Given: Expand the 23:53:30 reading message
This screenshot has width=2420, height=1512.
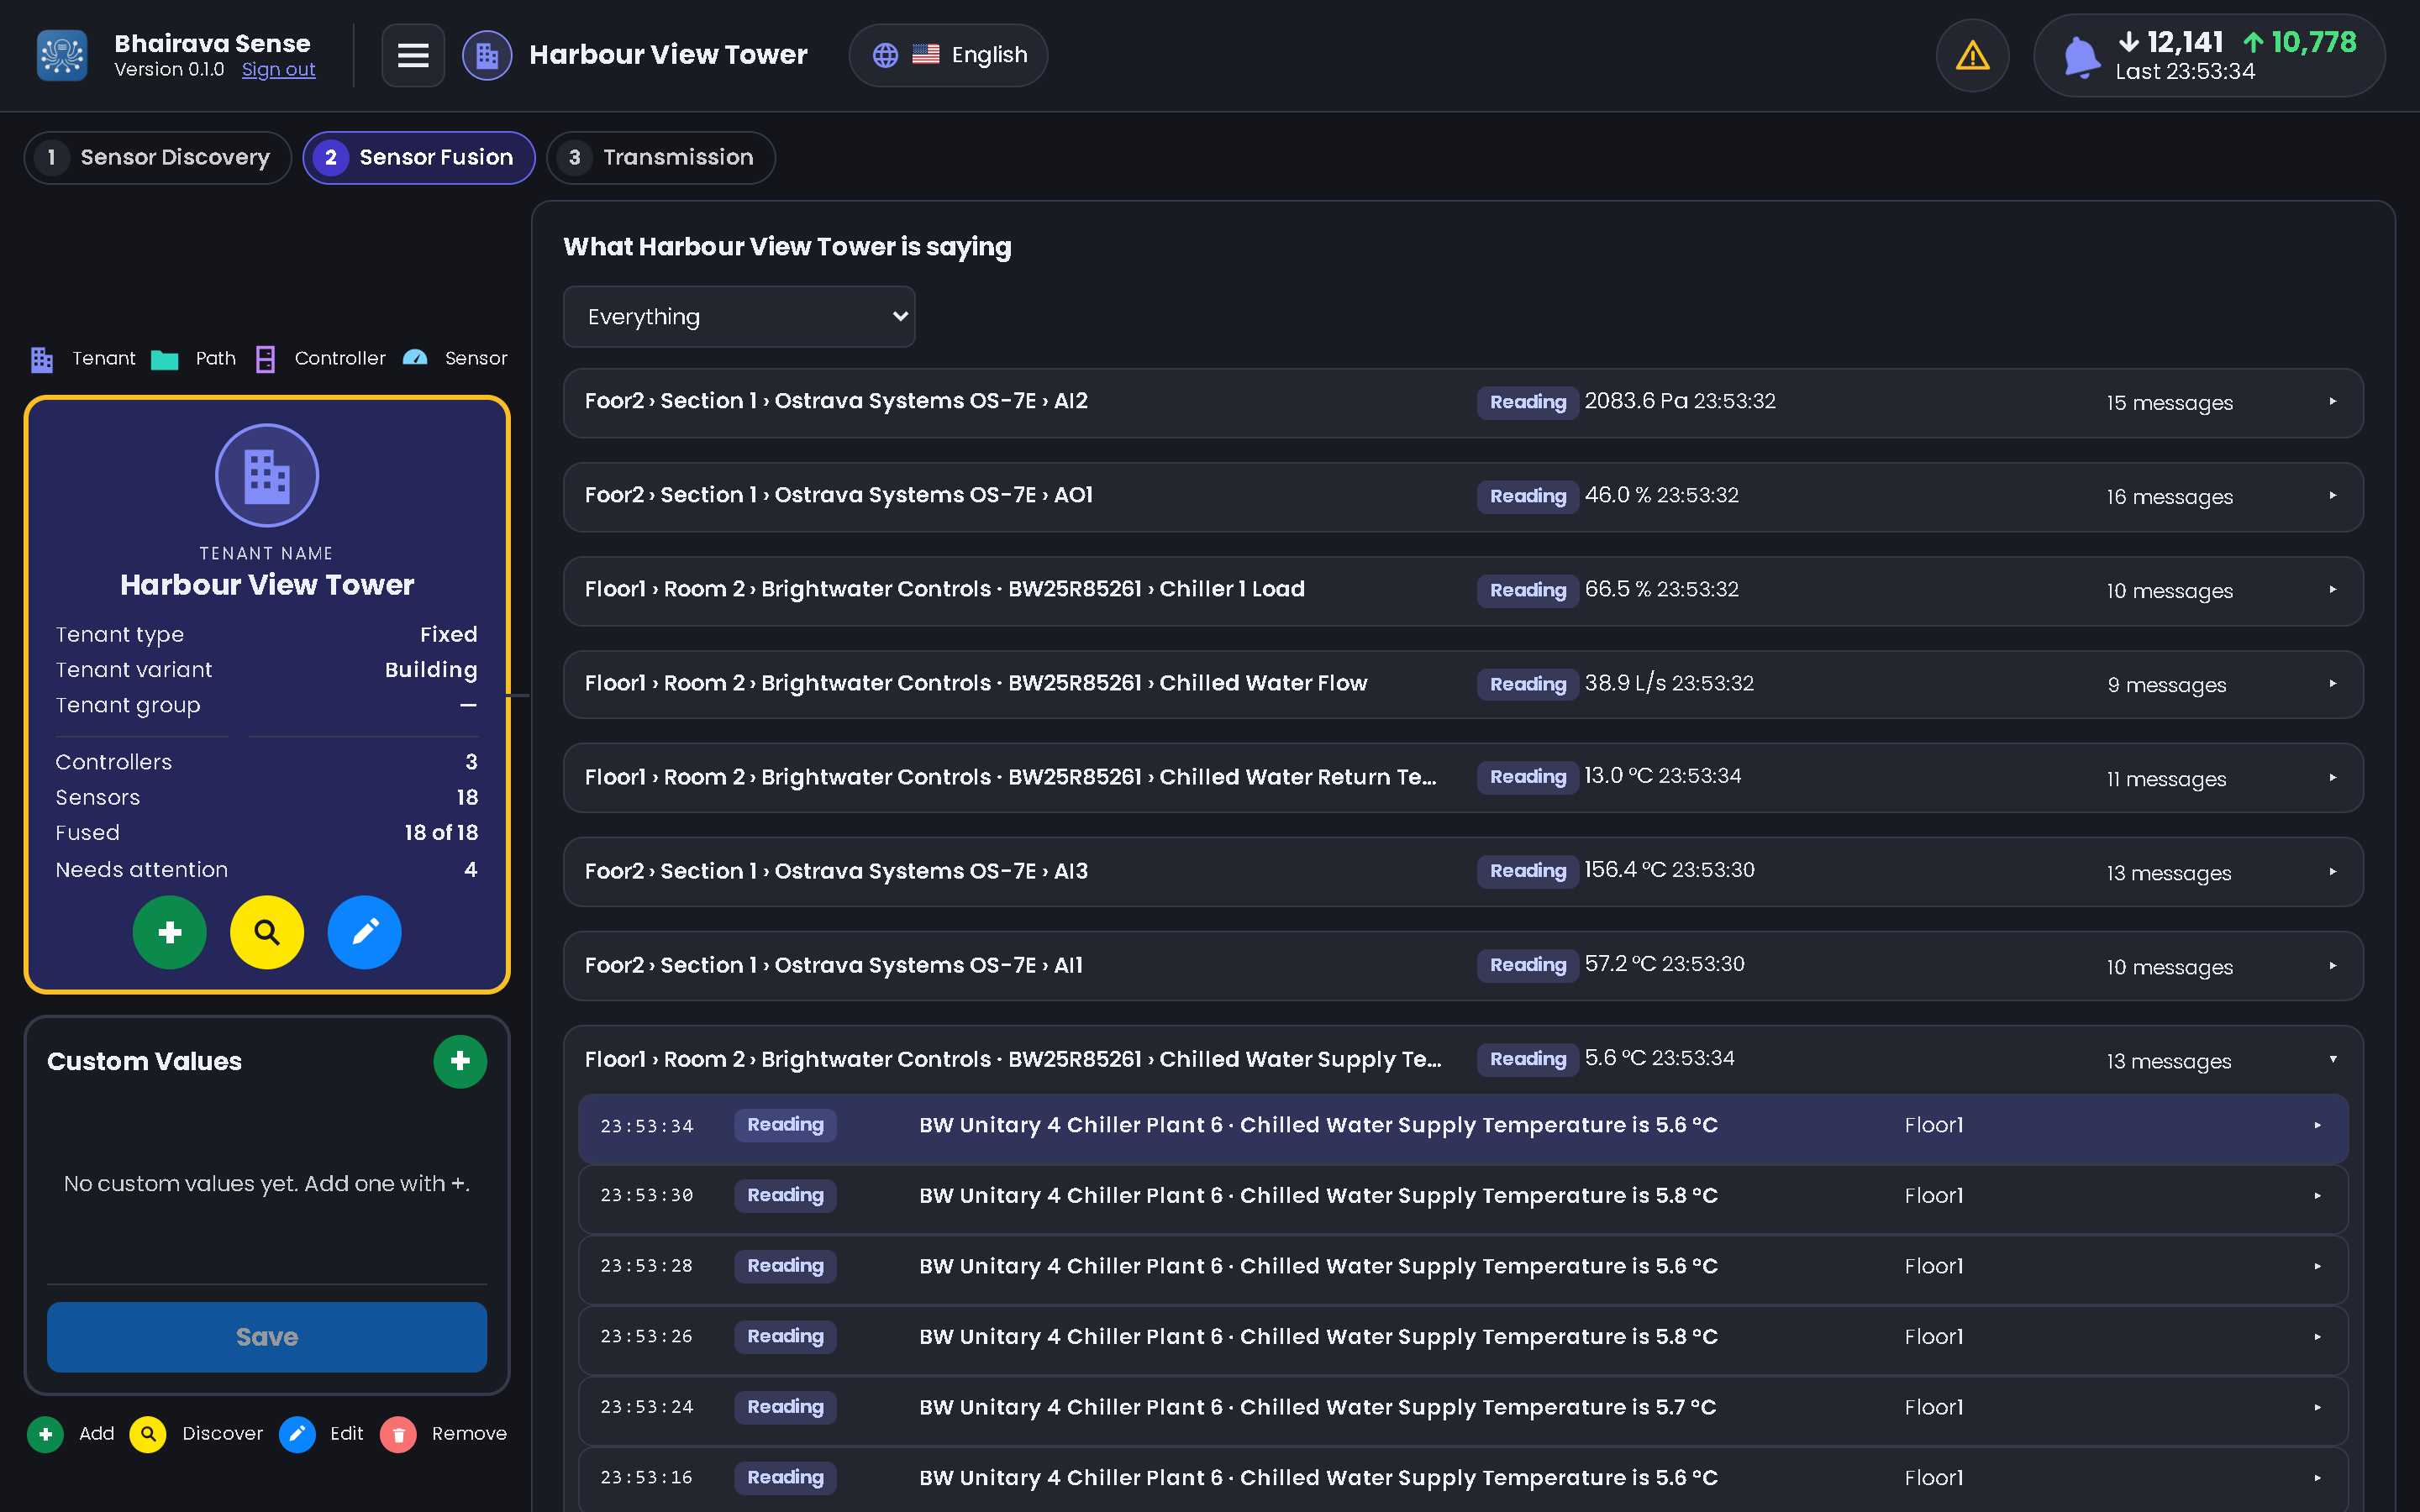Looking at the screenshot, I should click(x=1463, y=1196).
